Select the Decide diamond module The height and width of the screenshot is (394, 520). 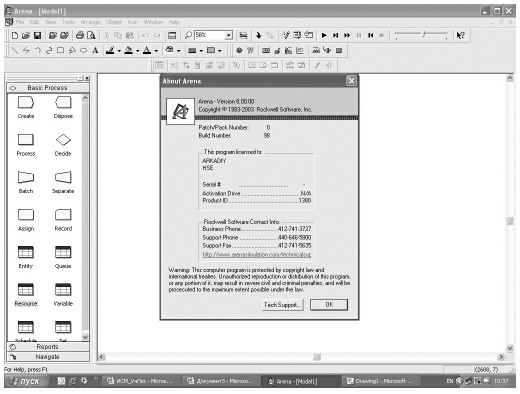tap(63, 145)
